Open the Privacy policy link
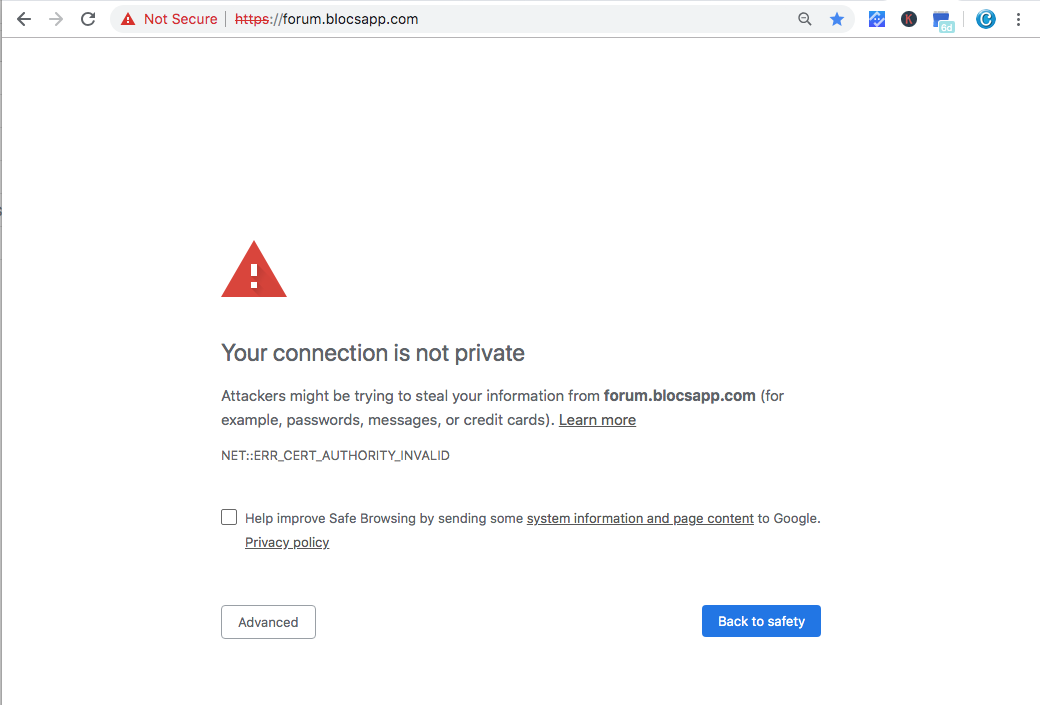The image size is (1040, 705). click(287, 543)
